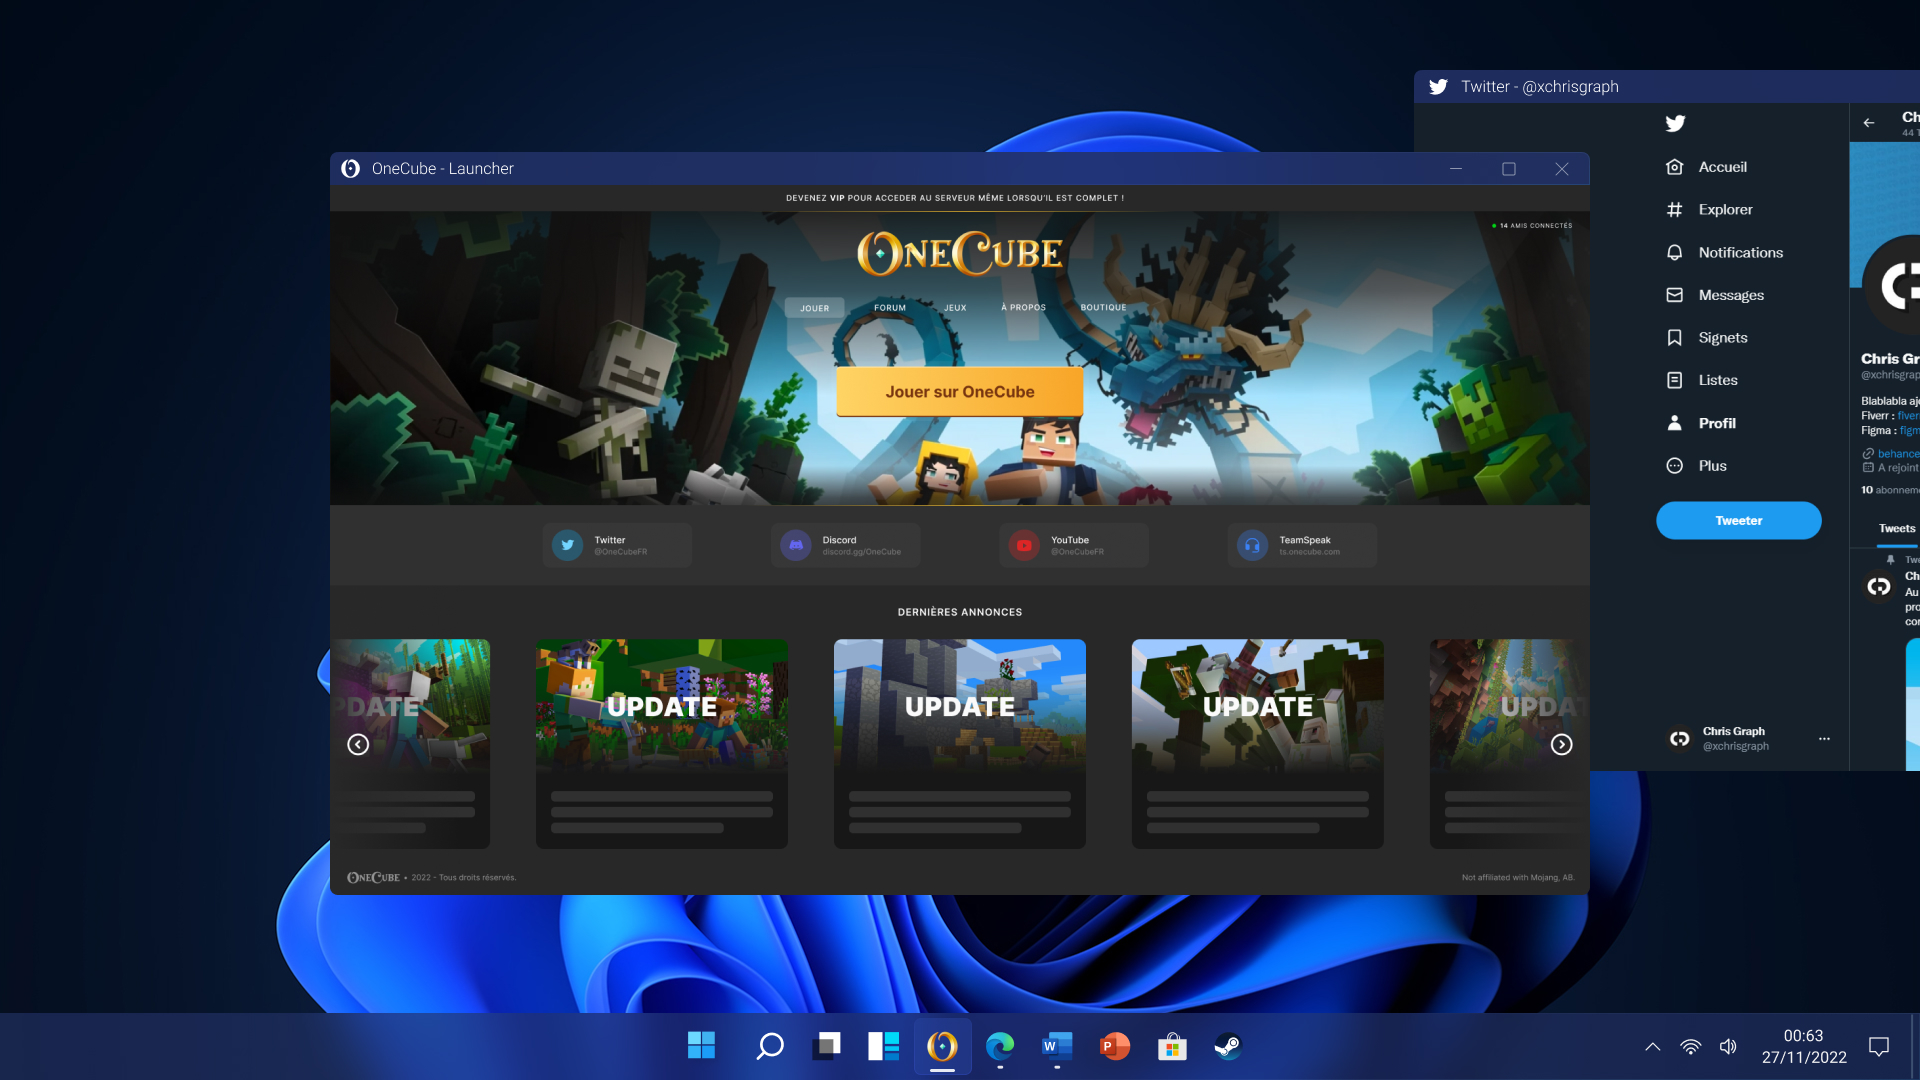Launch Microsoft Edge from the taskbar

pyautogui.click(x=1000, y=1047)
